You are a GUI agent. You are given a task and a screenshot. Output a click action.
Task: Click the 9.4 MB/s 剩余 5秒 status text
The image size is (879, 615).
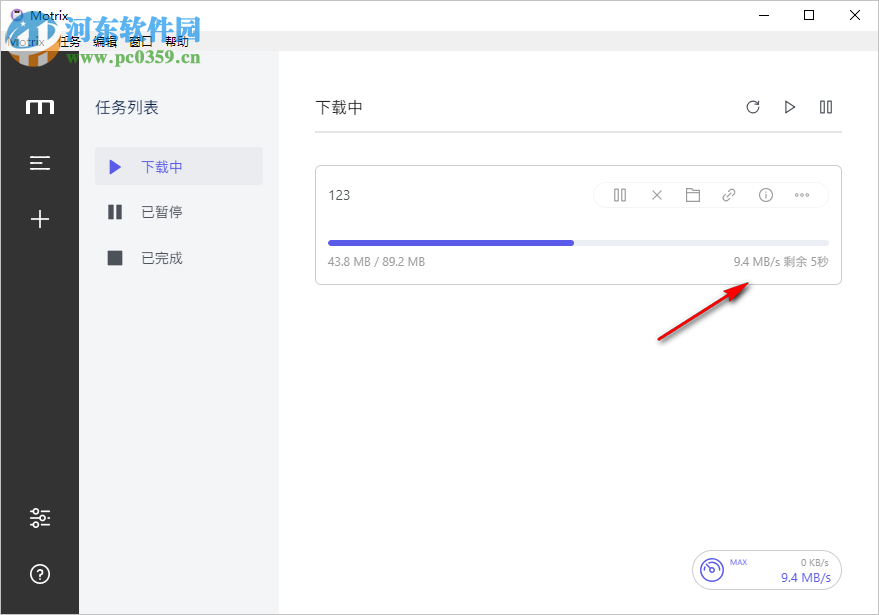(781, 262)
